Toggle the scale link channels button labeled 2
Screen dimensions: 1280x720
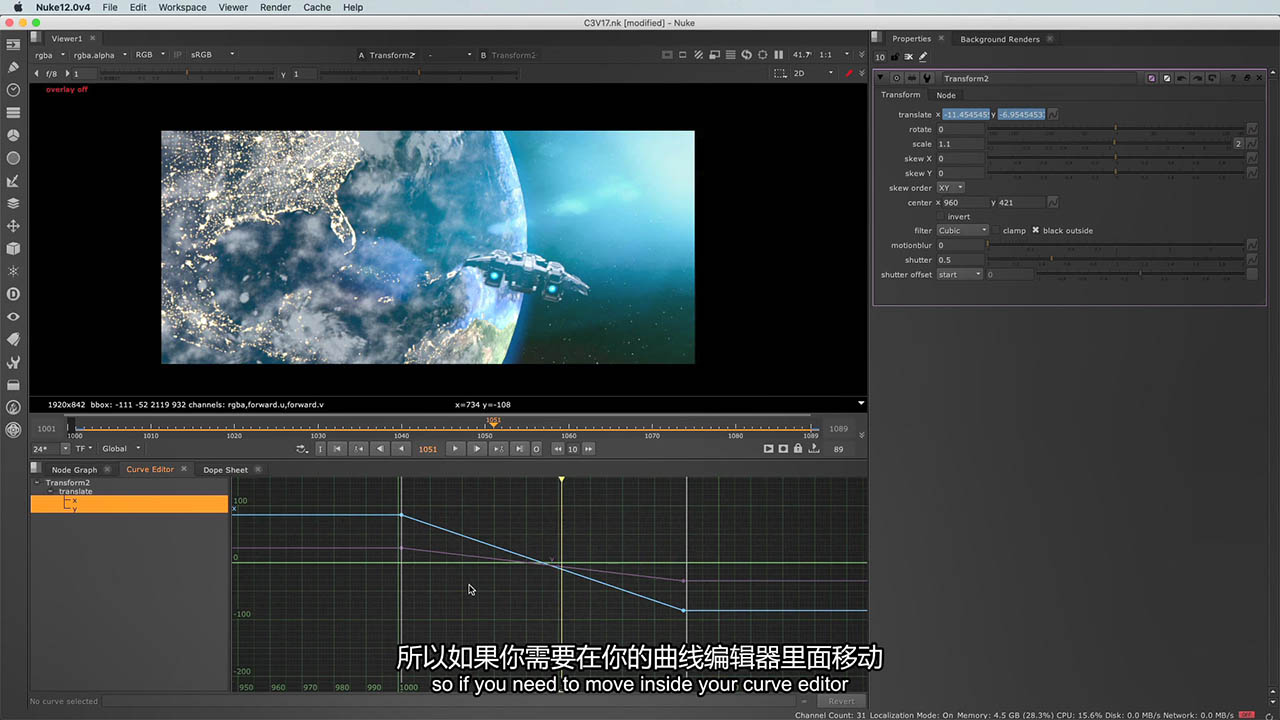(x=1238, y=144)
